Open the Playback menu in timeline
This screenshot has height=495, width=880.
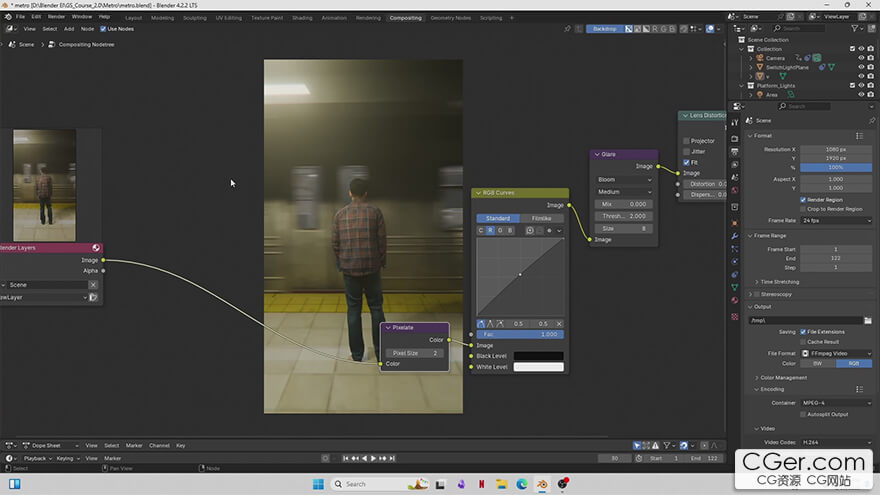(38, 459)
